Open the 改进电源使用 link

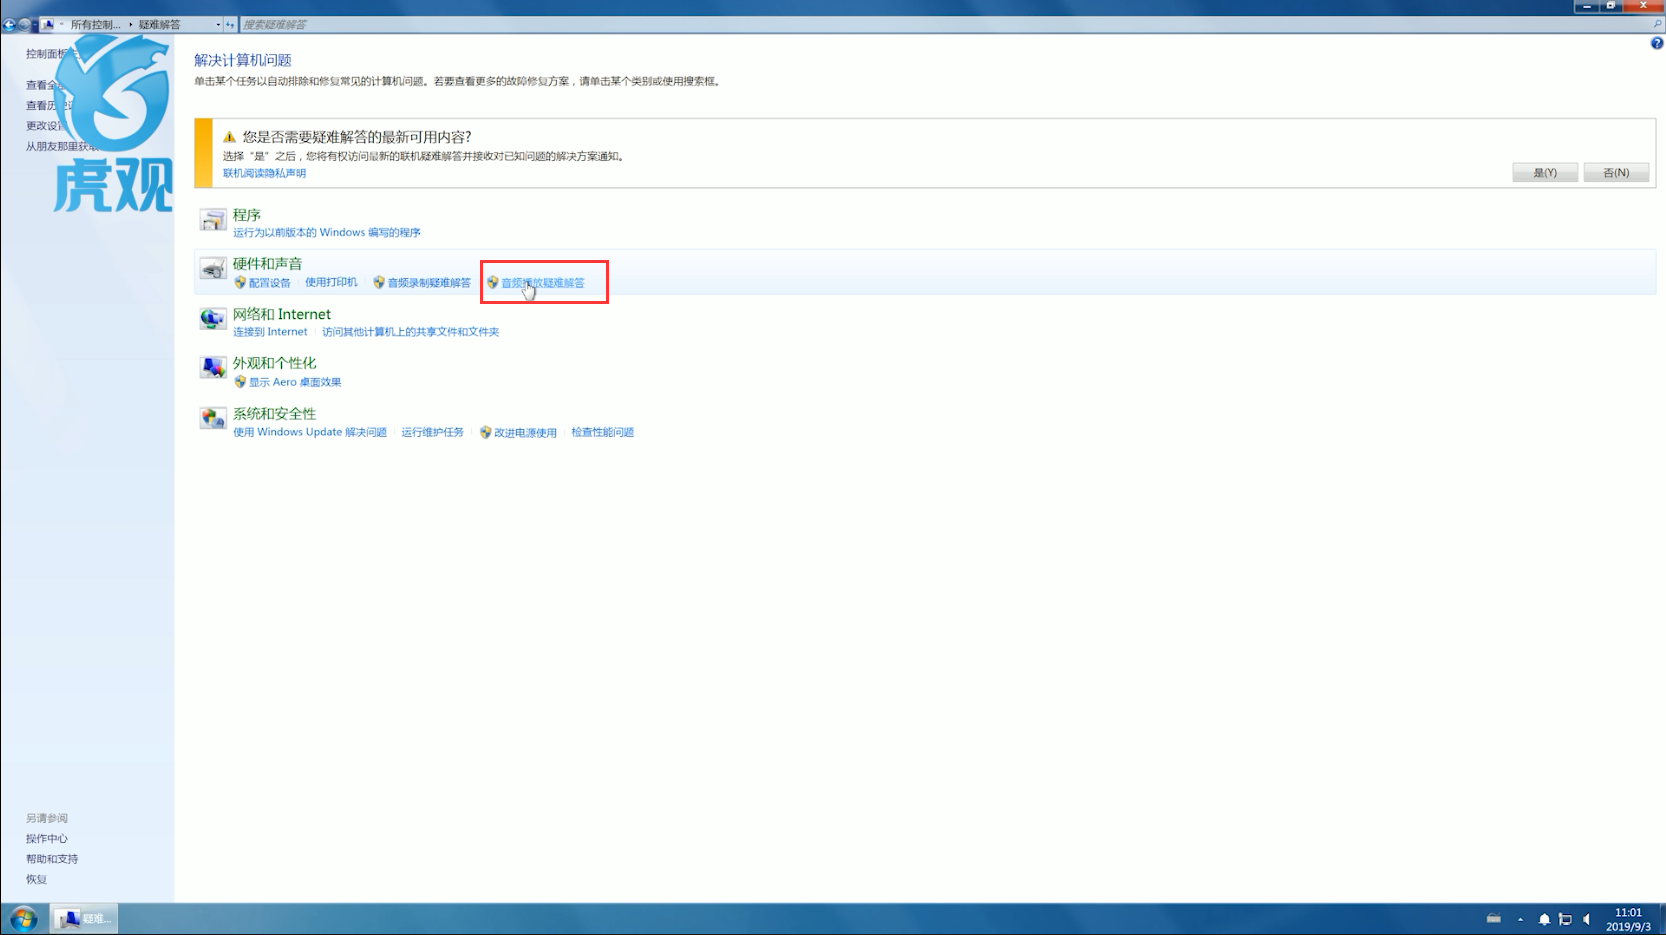[x=525, y=433]
